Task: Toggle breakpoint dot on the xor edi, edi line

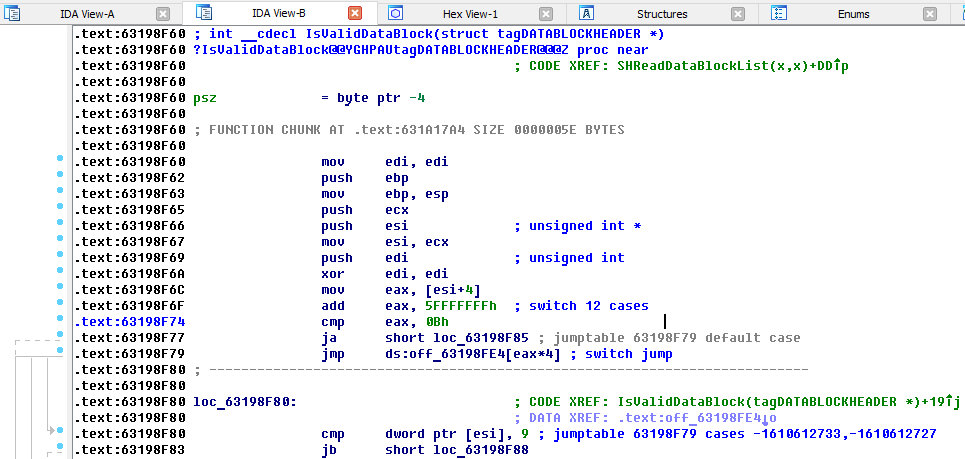Action: point(60,273)
